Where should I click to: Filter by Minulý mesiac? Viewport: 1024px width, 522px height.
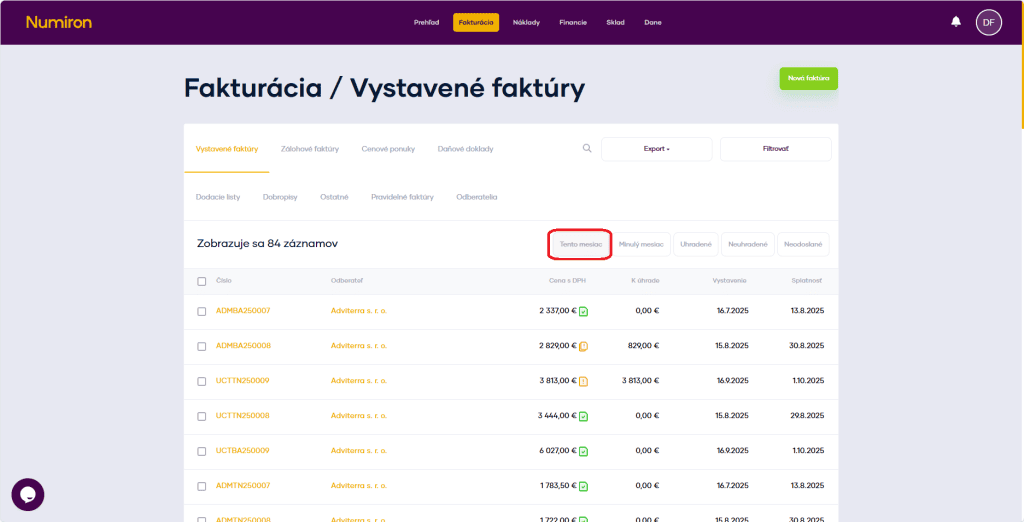click(641, 244)
